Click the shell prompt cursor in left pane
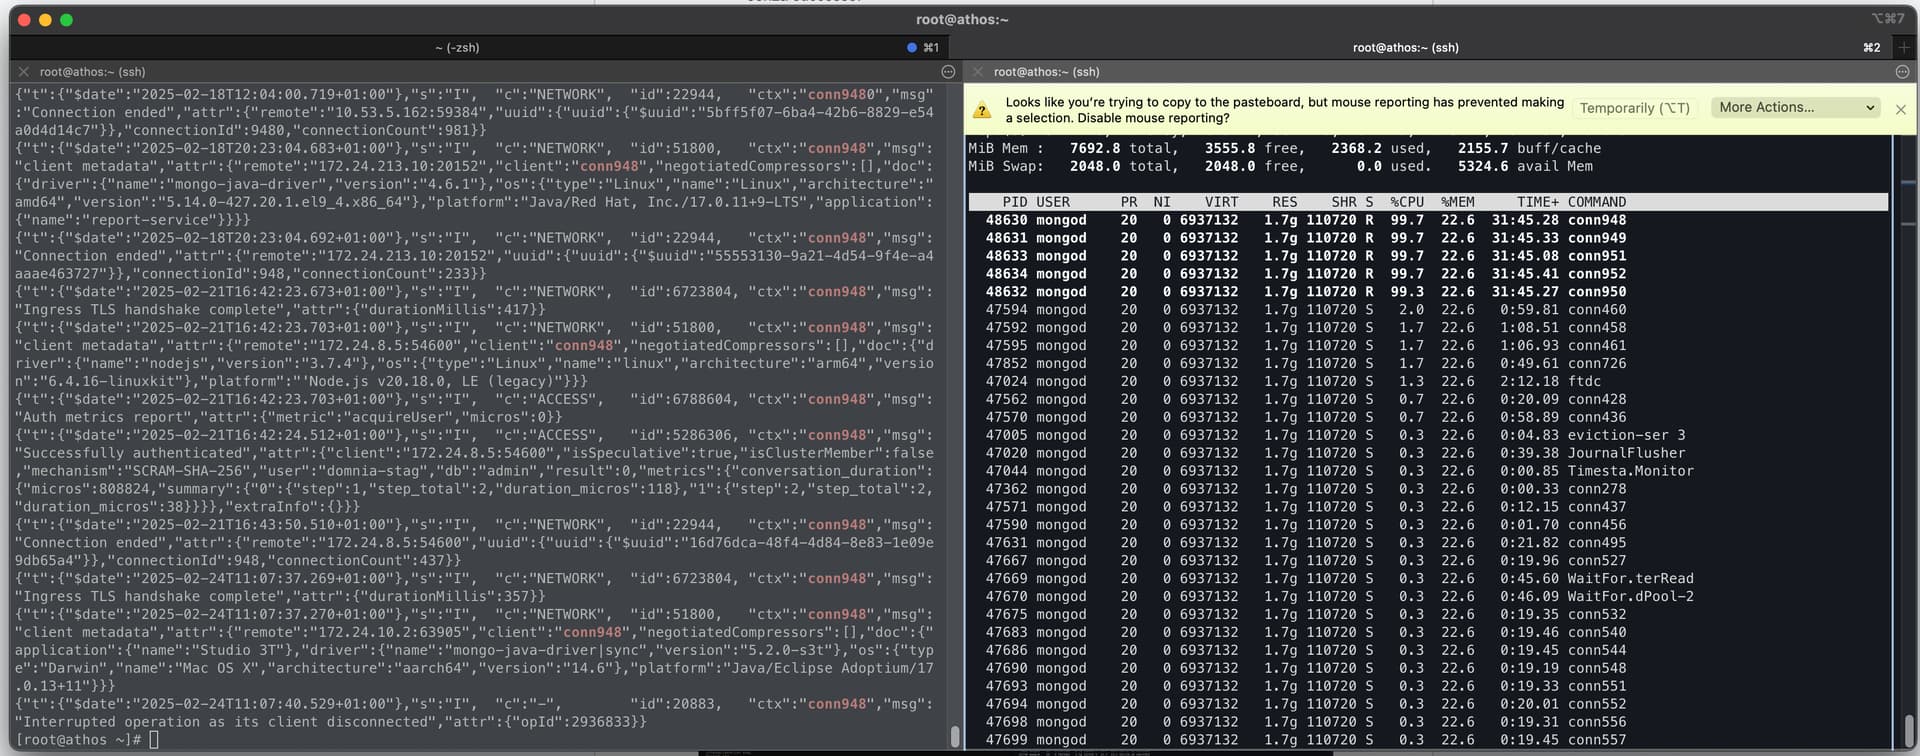1920x756 pixels. [154, 740]
